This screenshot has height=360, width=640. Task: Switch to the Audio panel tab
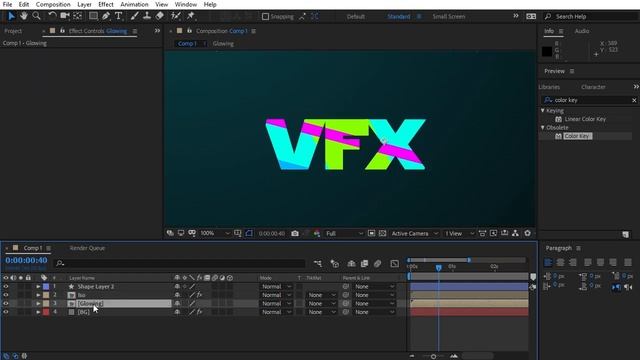click(582, 31)
